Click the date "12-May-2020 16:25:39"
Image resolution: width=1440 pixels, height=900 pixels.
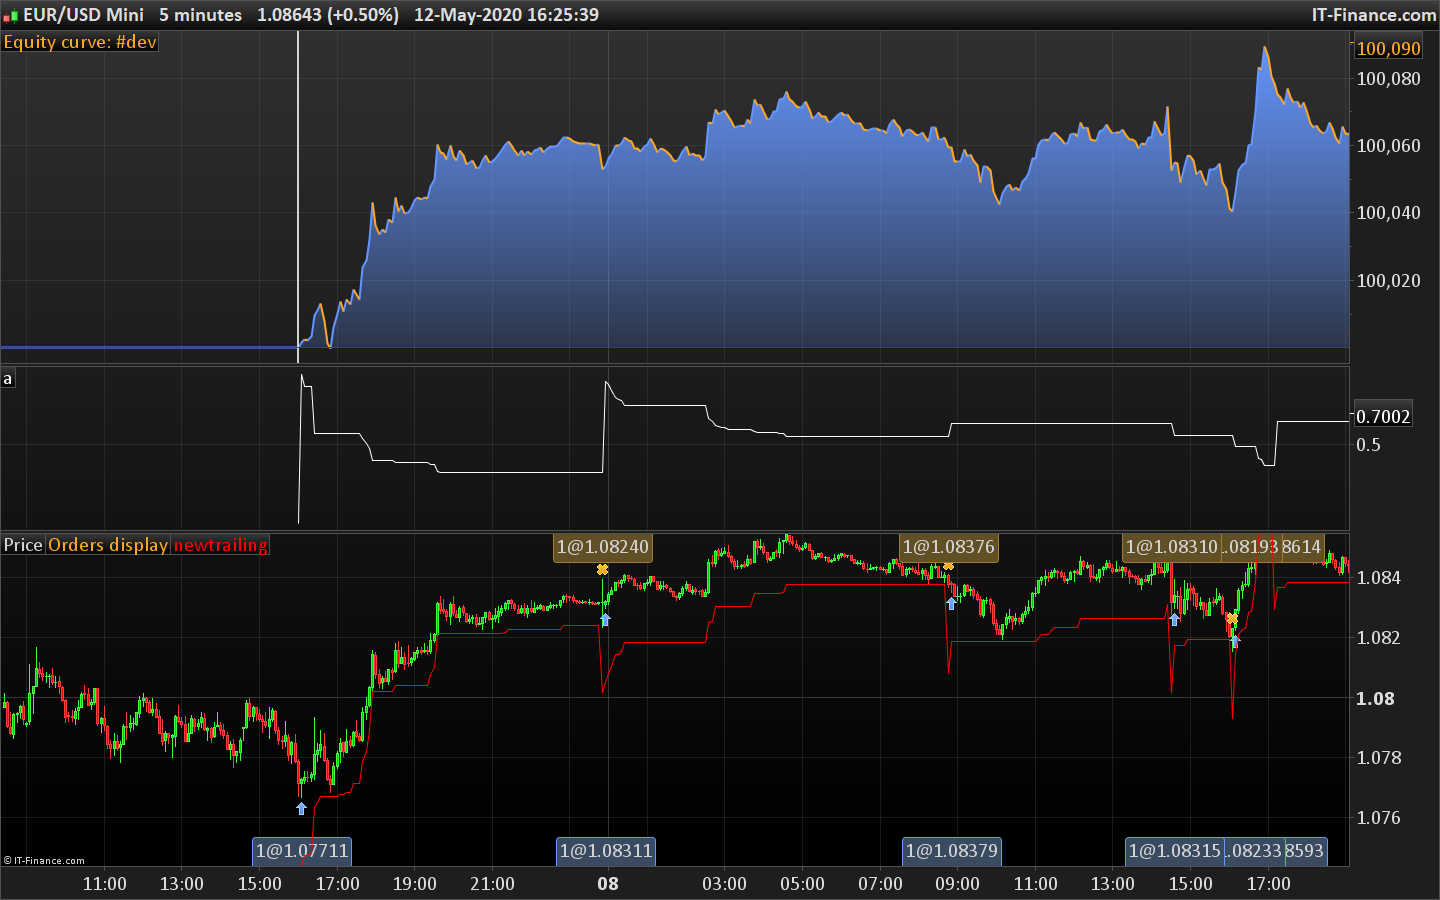point(506,15)
